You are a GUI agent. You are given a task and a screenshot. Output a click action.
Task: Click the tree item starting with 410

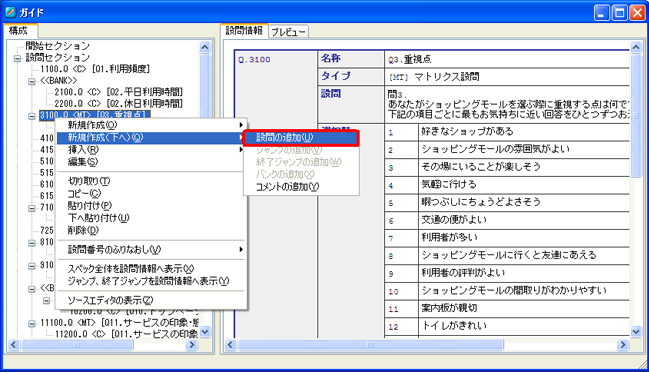47,138
